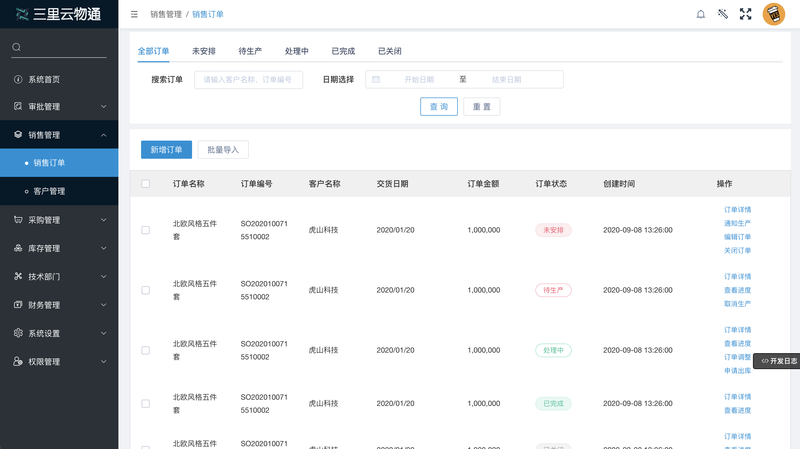Click the magic wand theme icon
Image resolution: width=800 pixels, height=449 pixels.
coord(723,14)
